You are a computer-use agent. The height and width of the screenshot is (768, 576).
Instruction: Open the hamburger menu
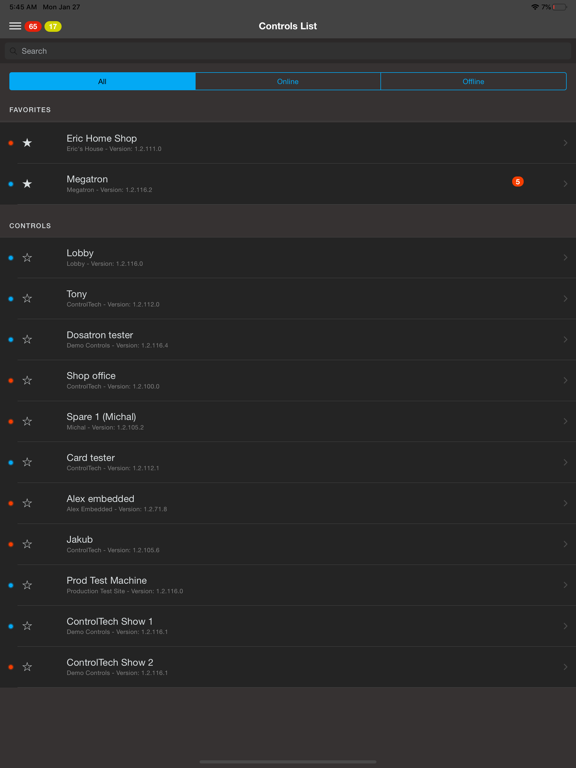click(15, 26)
